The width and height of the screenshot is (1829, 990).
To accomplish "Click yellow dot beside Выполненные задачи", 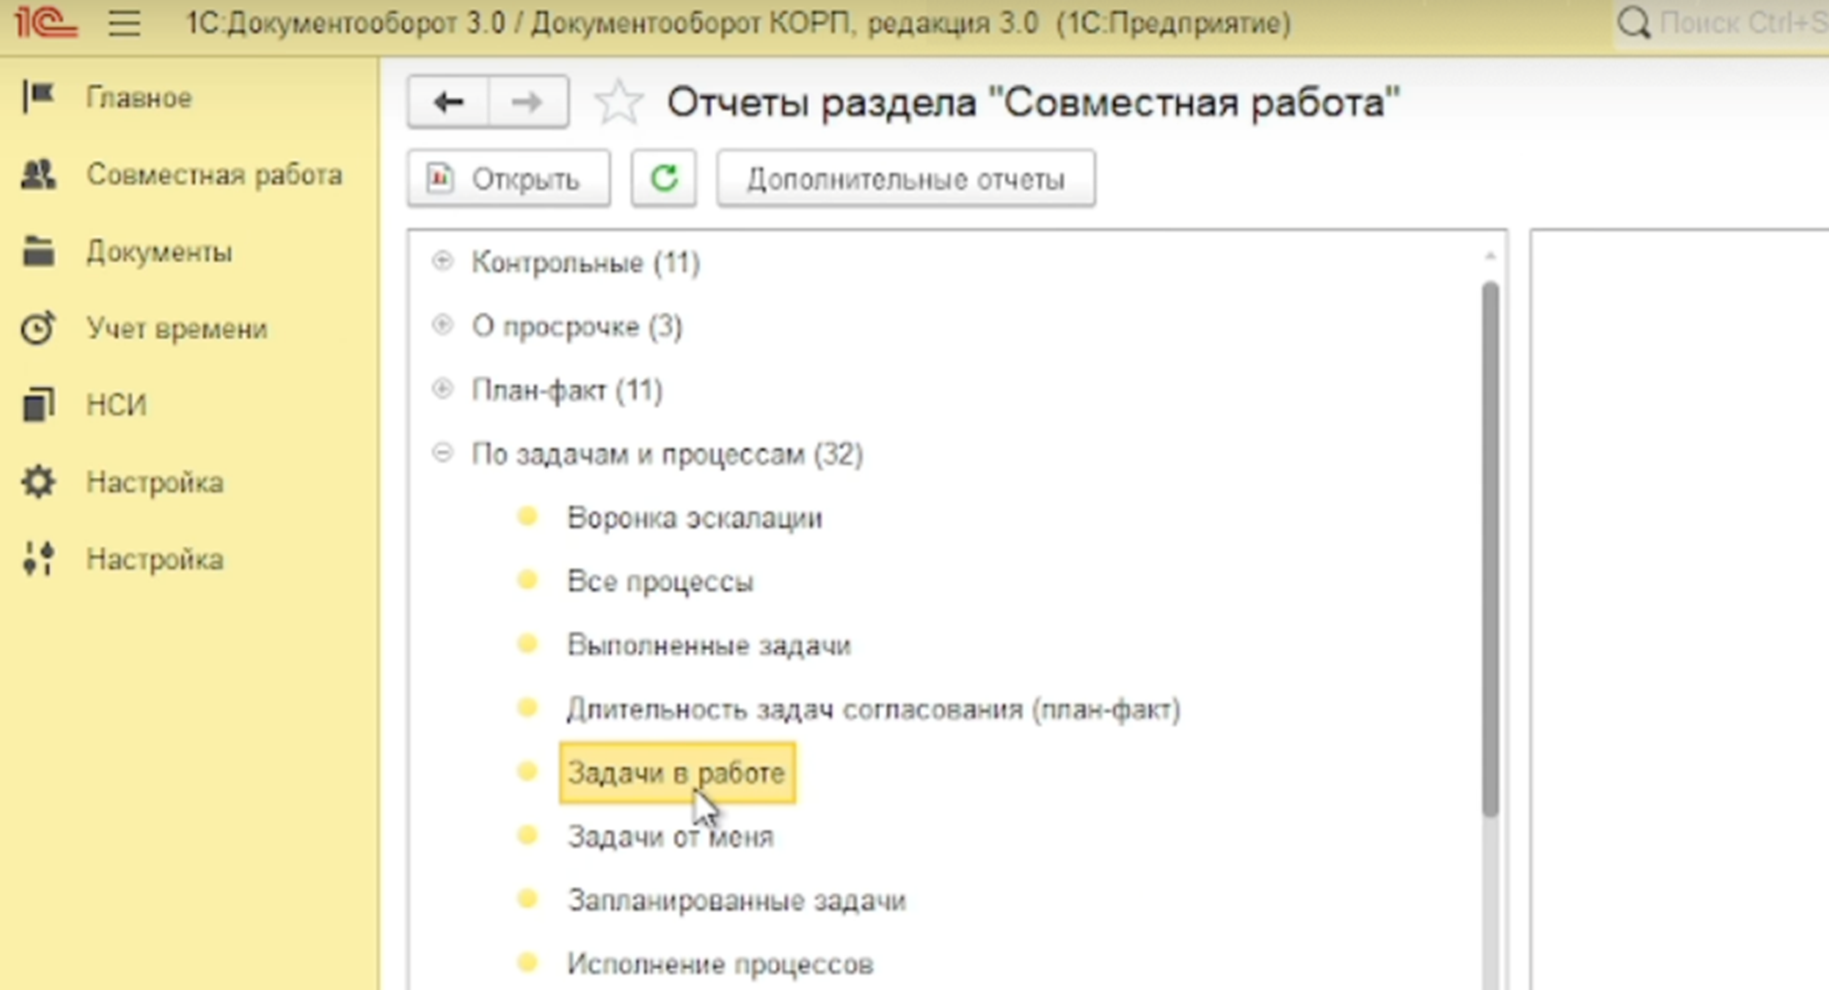I will [527, 644].
